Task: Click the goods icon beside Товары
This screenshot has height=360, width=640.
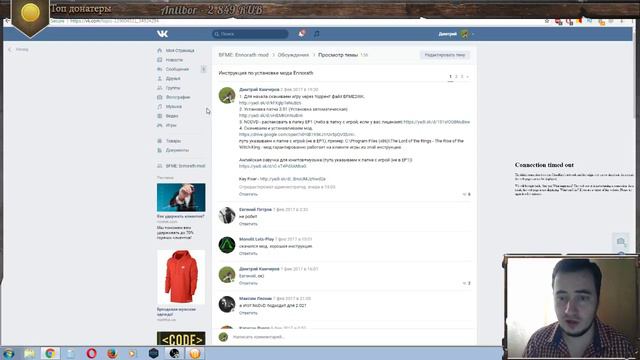Action: 160,141
